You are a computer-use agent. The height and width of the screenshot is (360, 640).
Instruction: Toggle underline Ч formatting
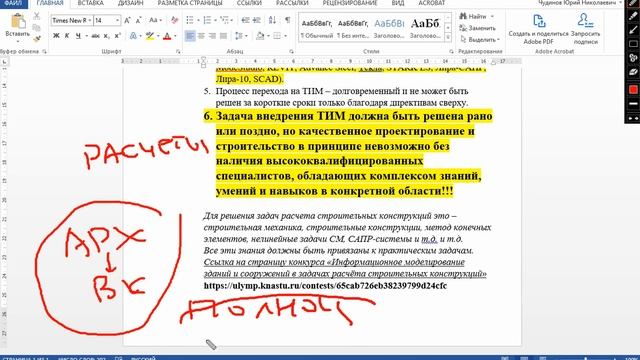(x=78, y=36)
